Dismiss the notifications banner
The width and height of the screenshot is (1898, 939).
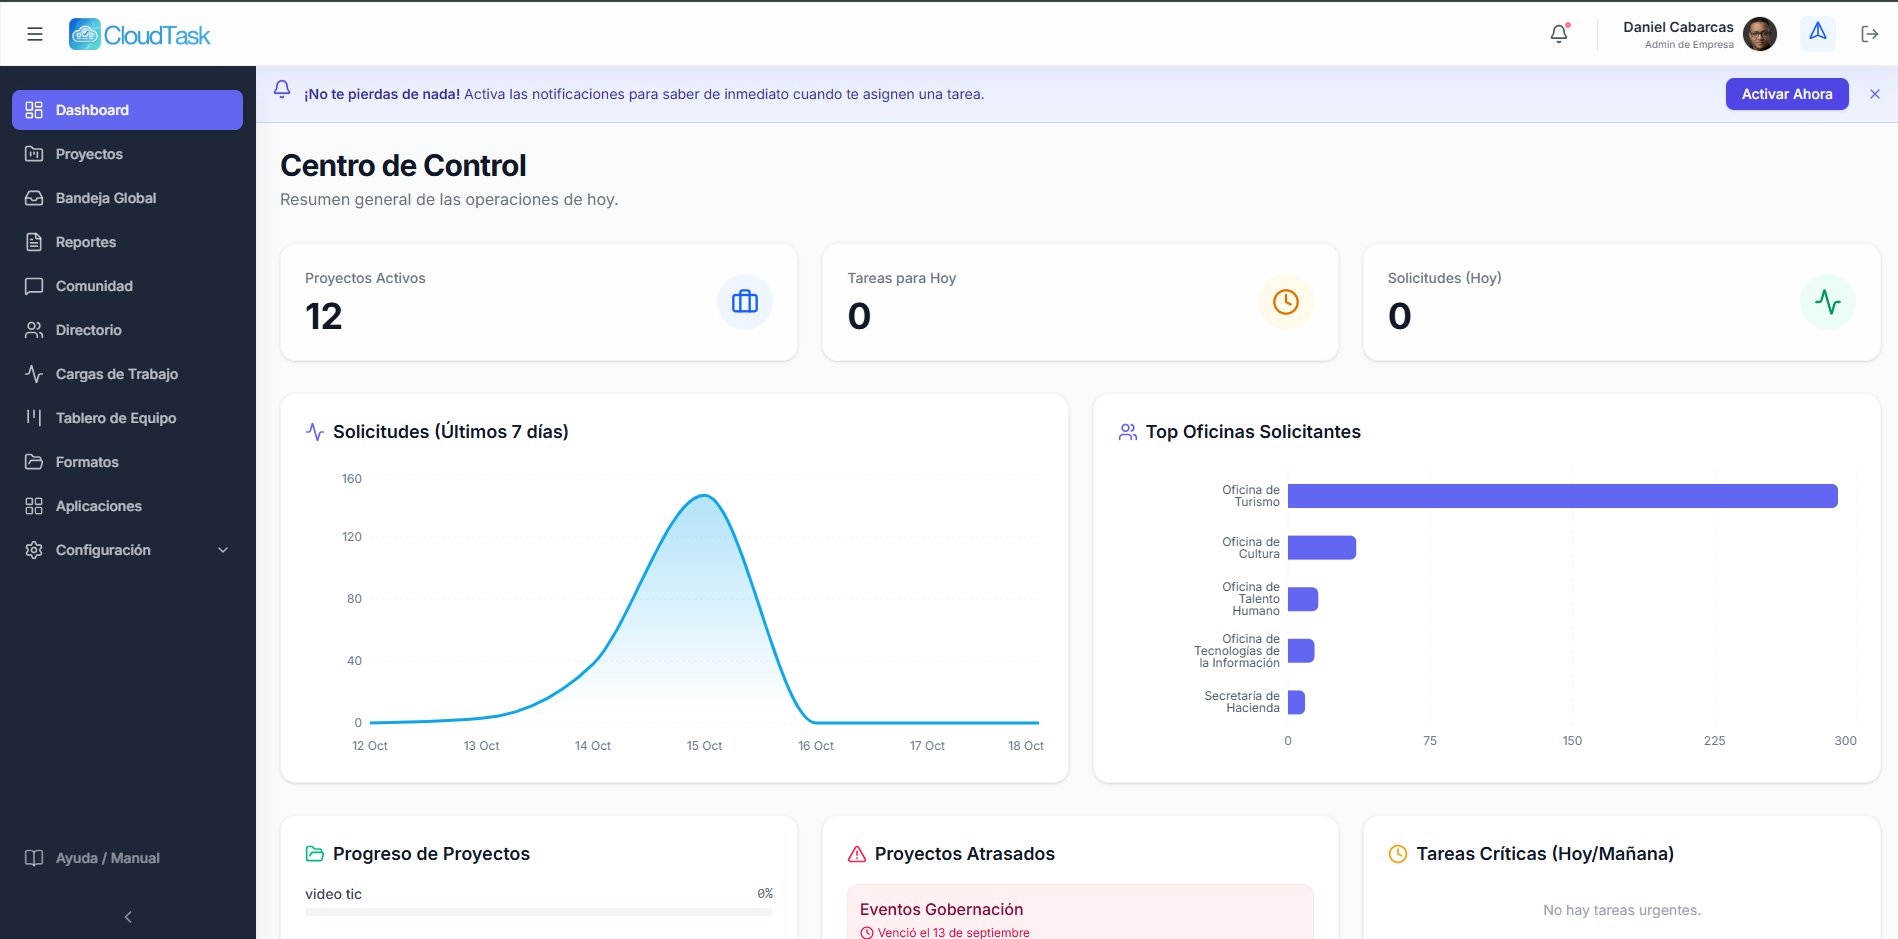[1875, 94]
